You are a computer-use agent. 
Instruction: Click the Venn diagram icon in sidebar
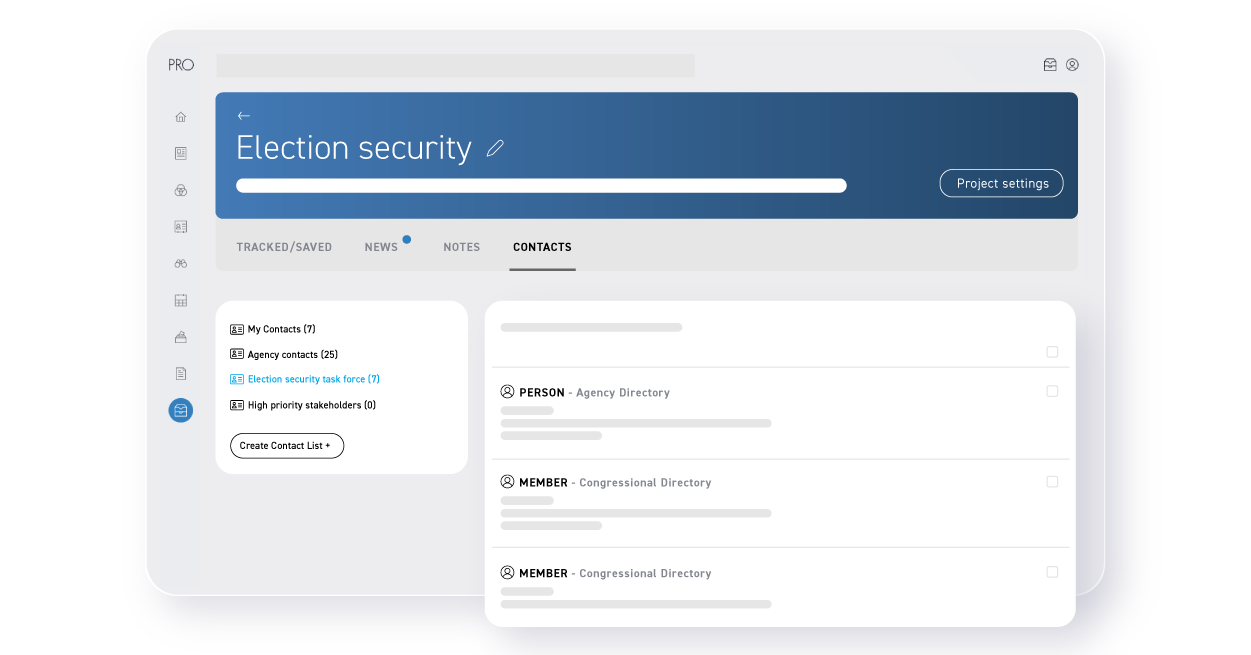tap(180, 190)
